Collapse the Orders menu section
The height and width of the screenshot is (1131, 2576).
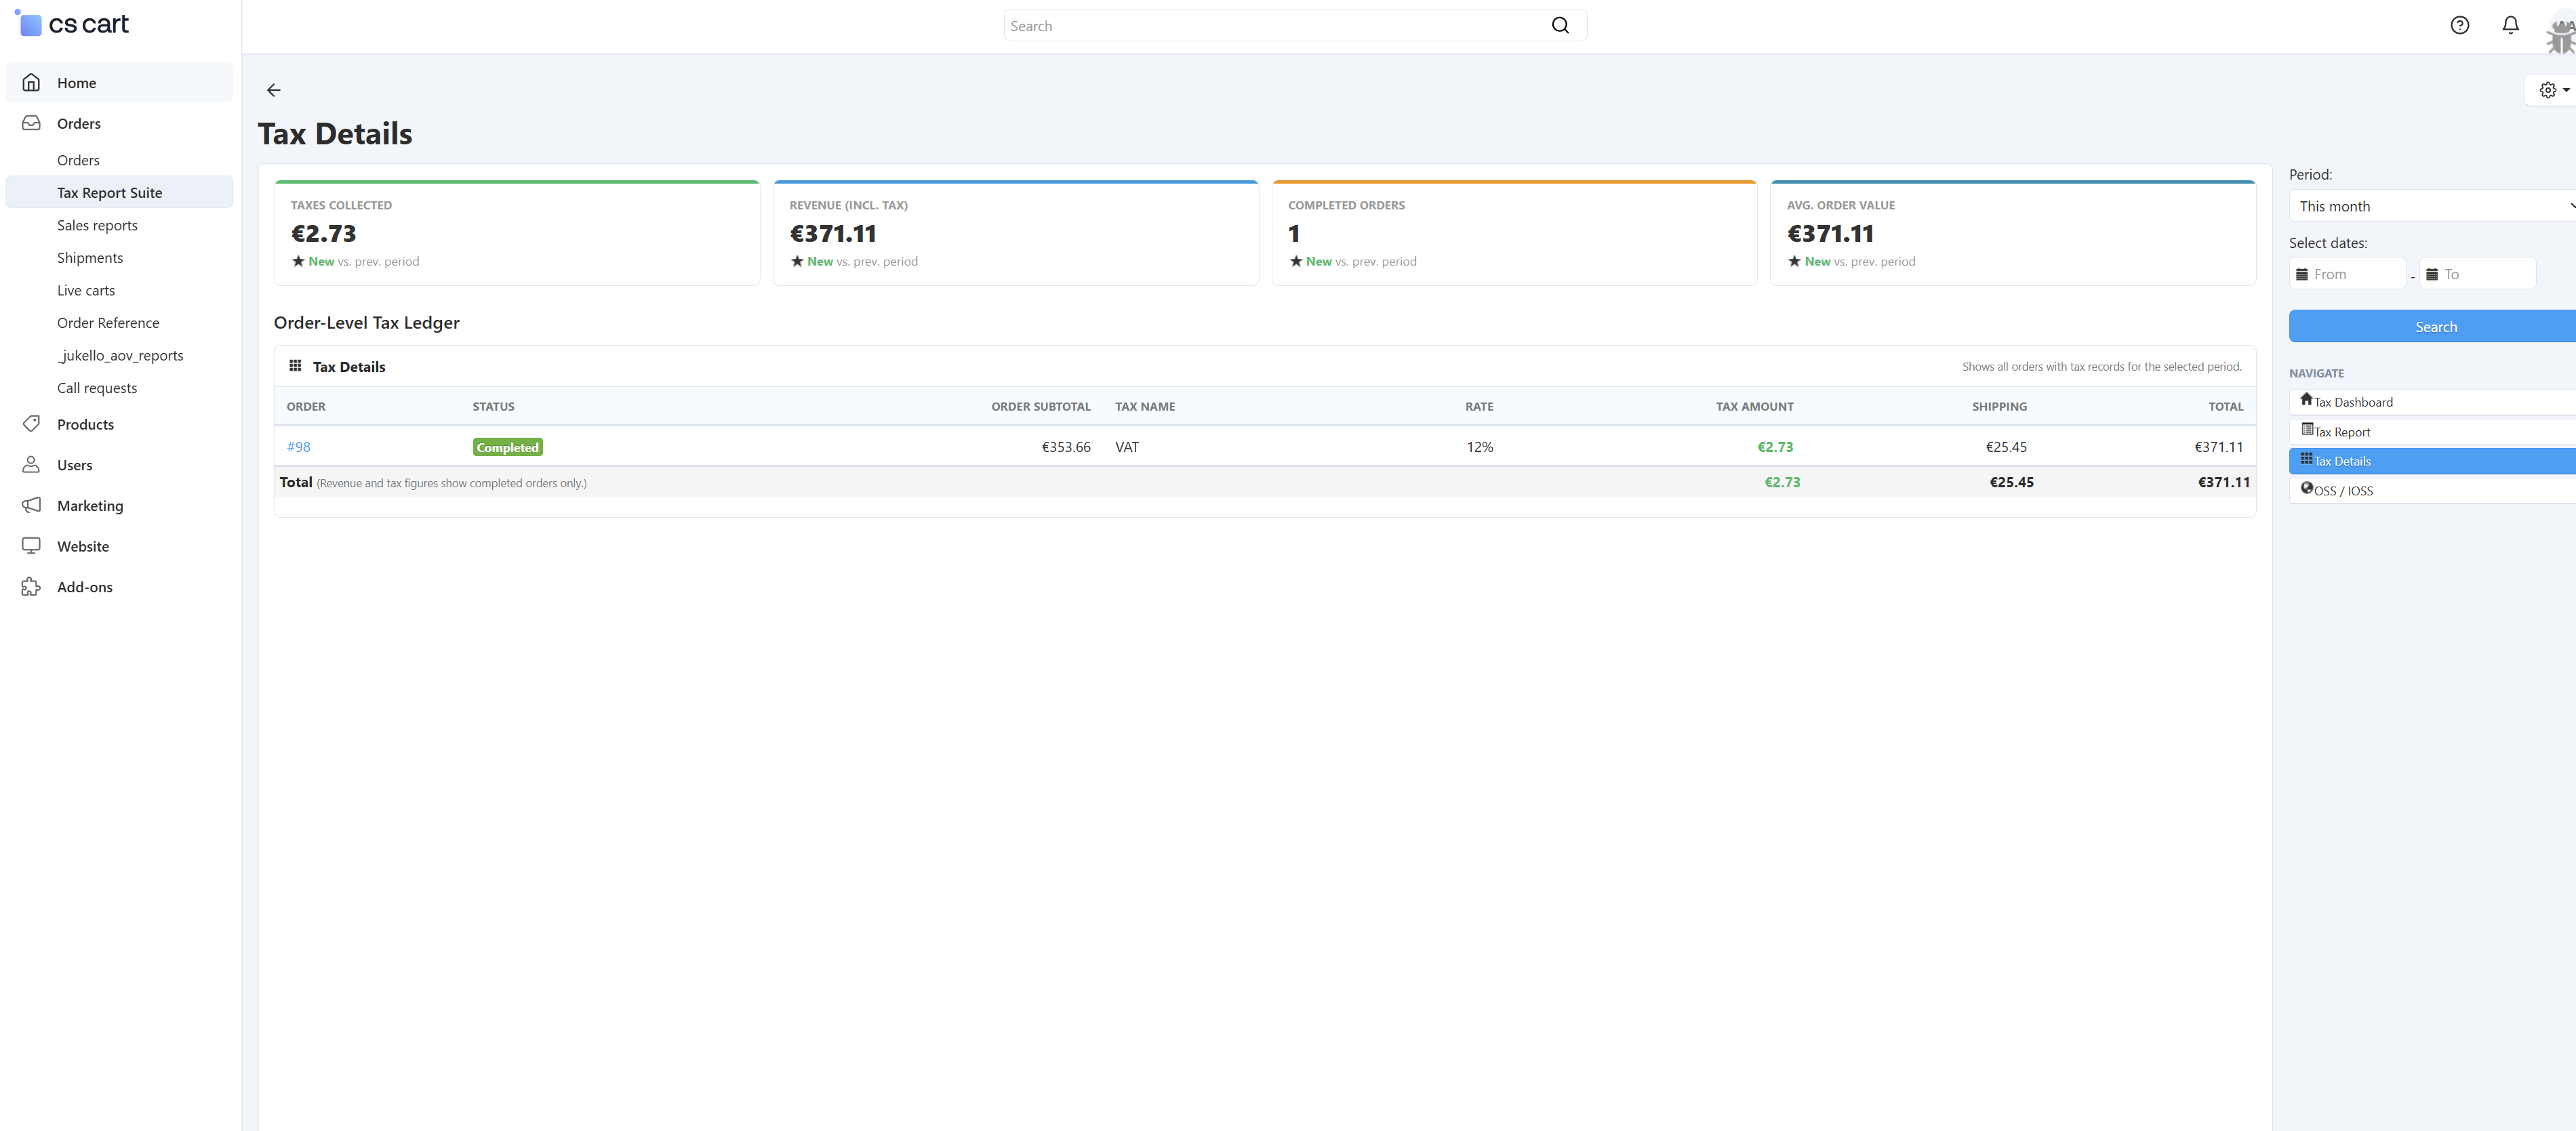(79, 123)
